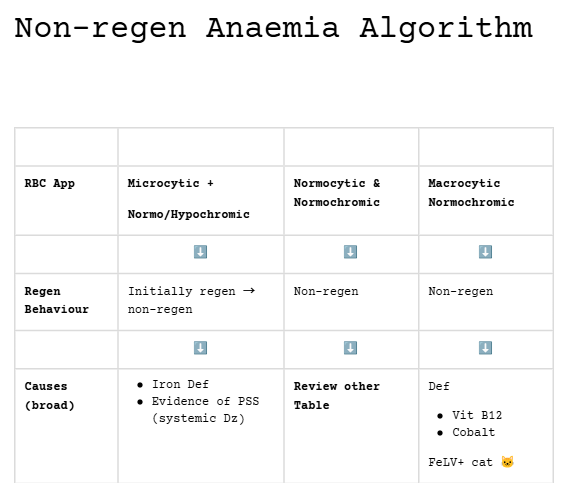Select the Normocytic & Normochromic header cell
Image resolution: width=564 pixels, height=483 pixels.
coord(351,200)
